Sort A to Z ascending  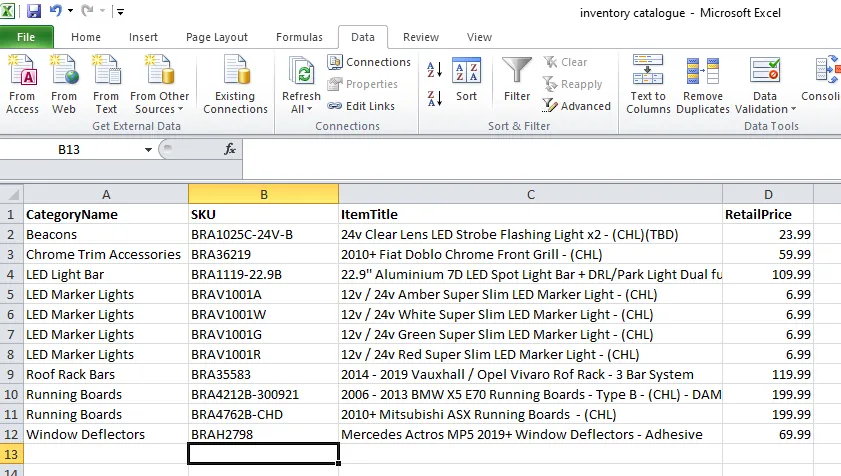pos(434,70)
